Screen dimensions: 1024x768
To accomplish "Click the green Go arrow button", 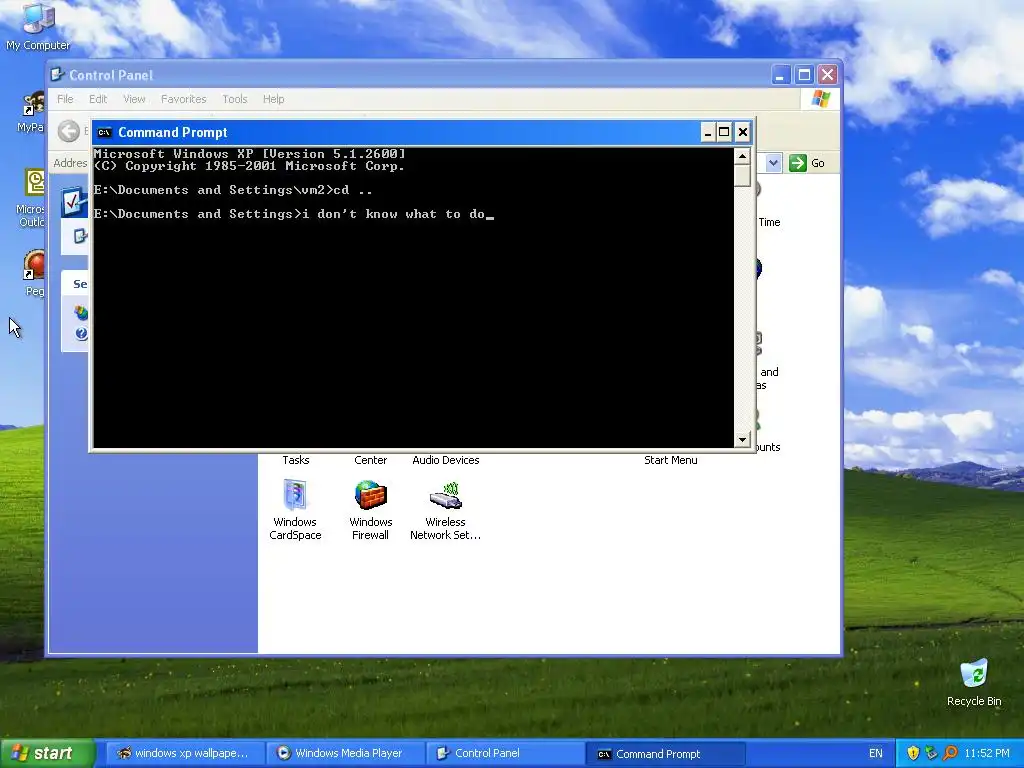I will [798, 163].
